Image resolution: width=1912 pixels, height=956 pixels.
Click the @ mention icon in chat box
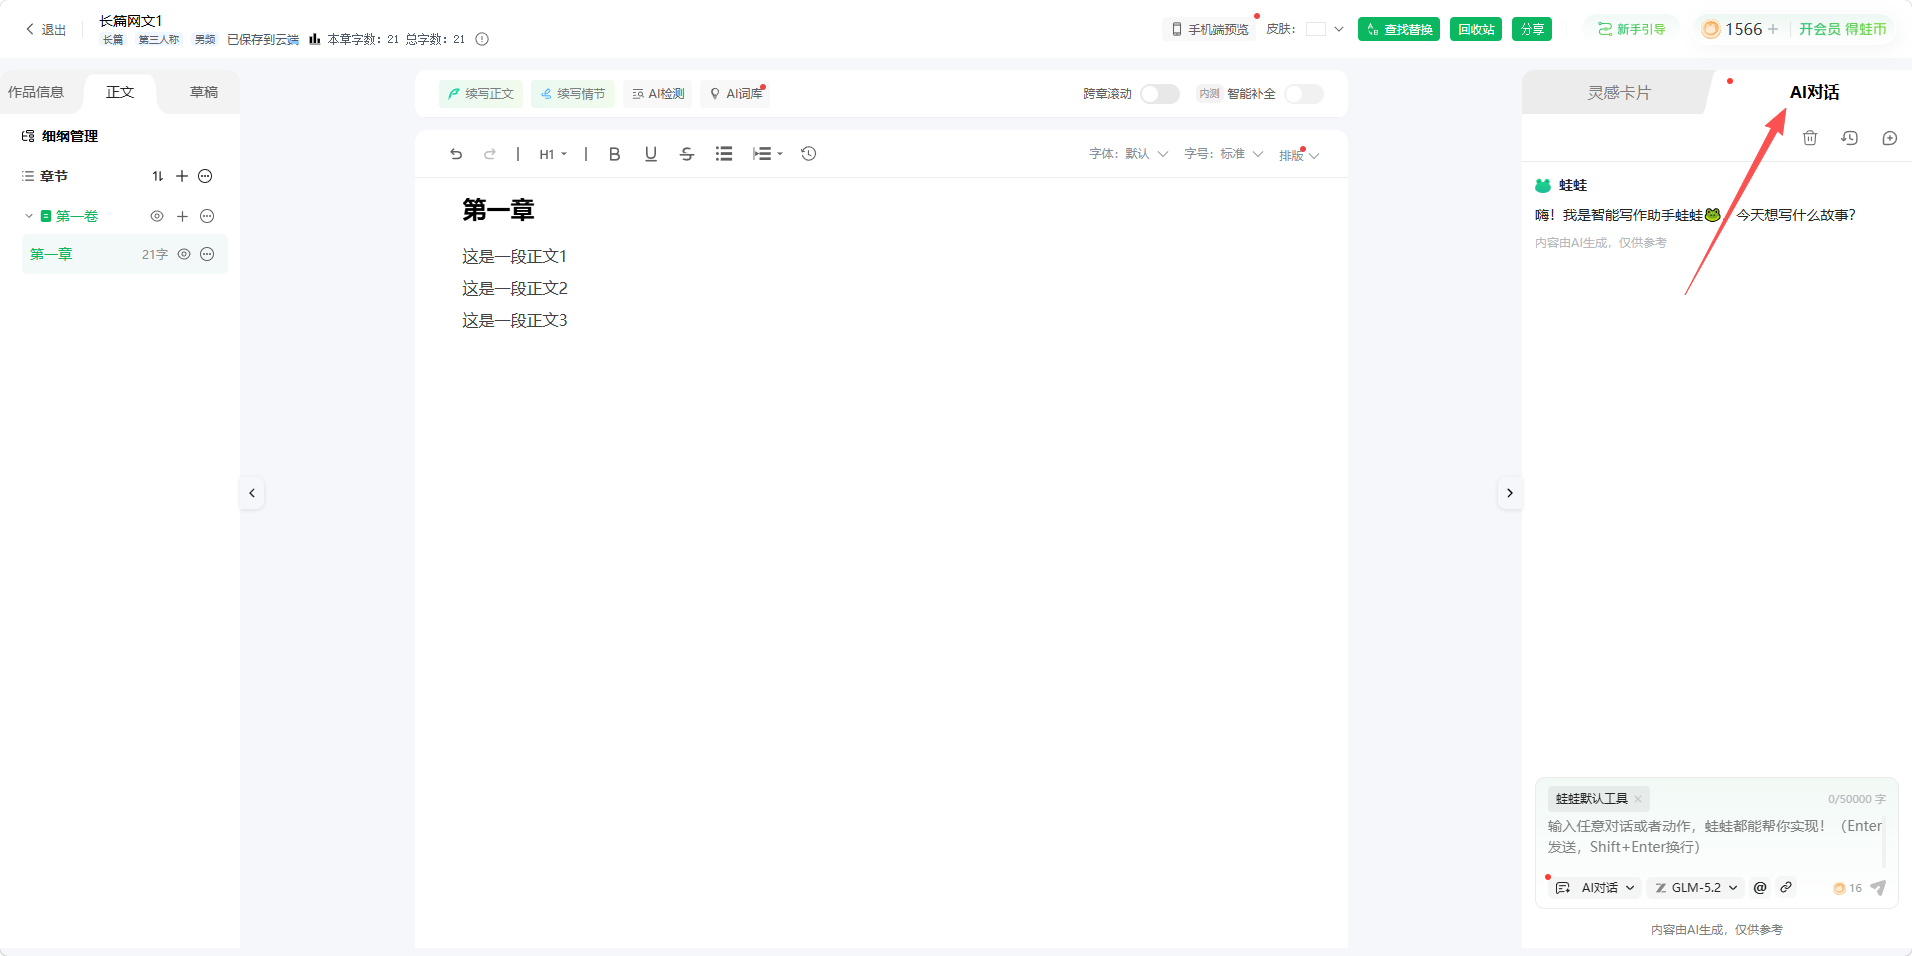tap(1760, 887)
